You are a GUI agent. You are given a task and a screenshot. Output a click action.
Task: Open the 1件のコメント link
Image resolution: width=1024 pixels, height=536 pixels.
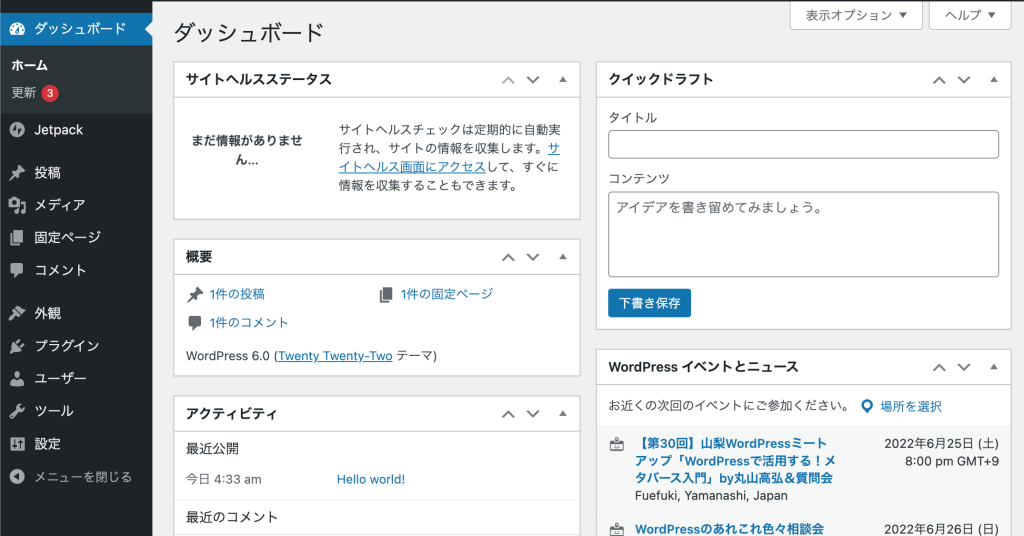pyautogui.click(x=249, y=323)
